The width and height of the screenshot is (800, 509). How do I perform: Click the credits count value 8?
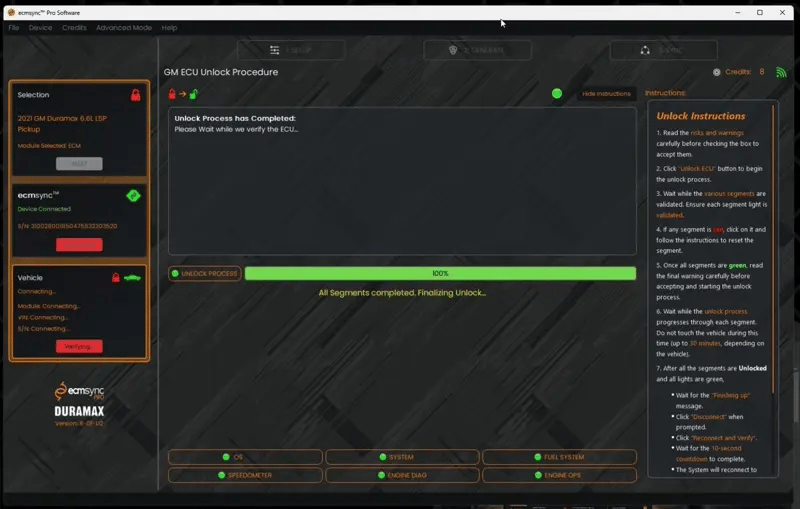[762, 72]
